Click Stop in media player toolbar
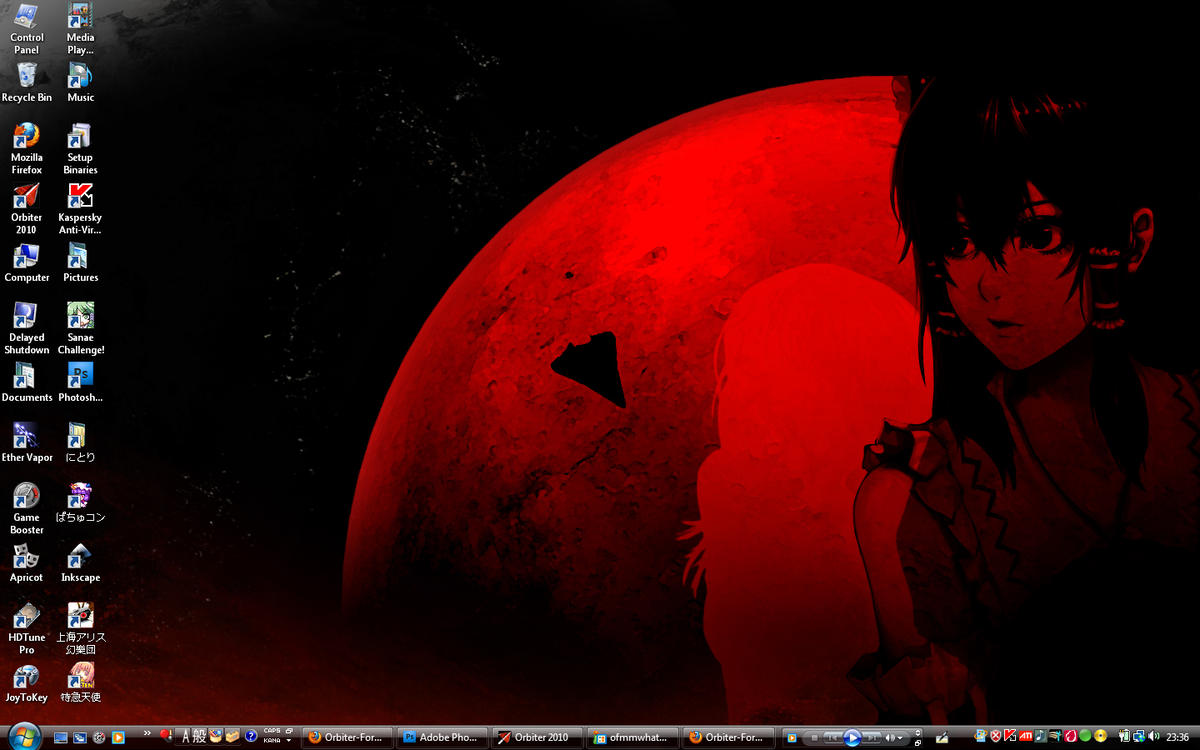 click(x=815, y=738)
